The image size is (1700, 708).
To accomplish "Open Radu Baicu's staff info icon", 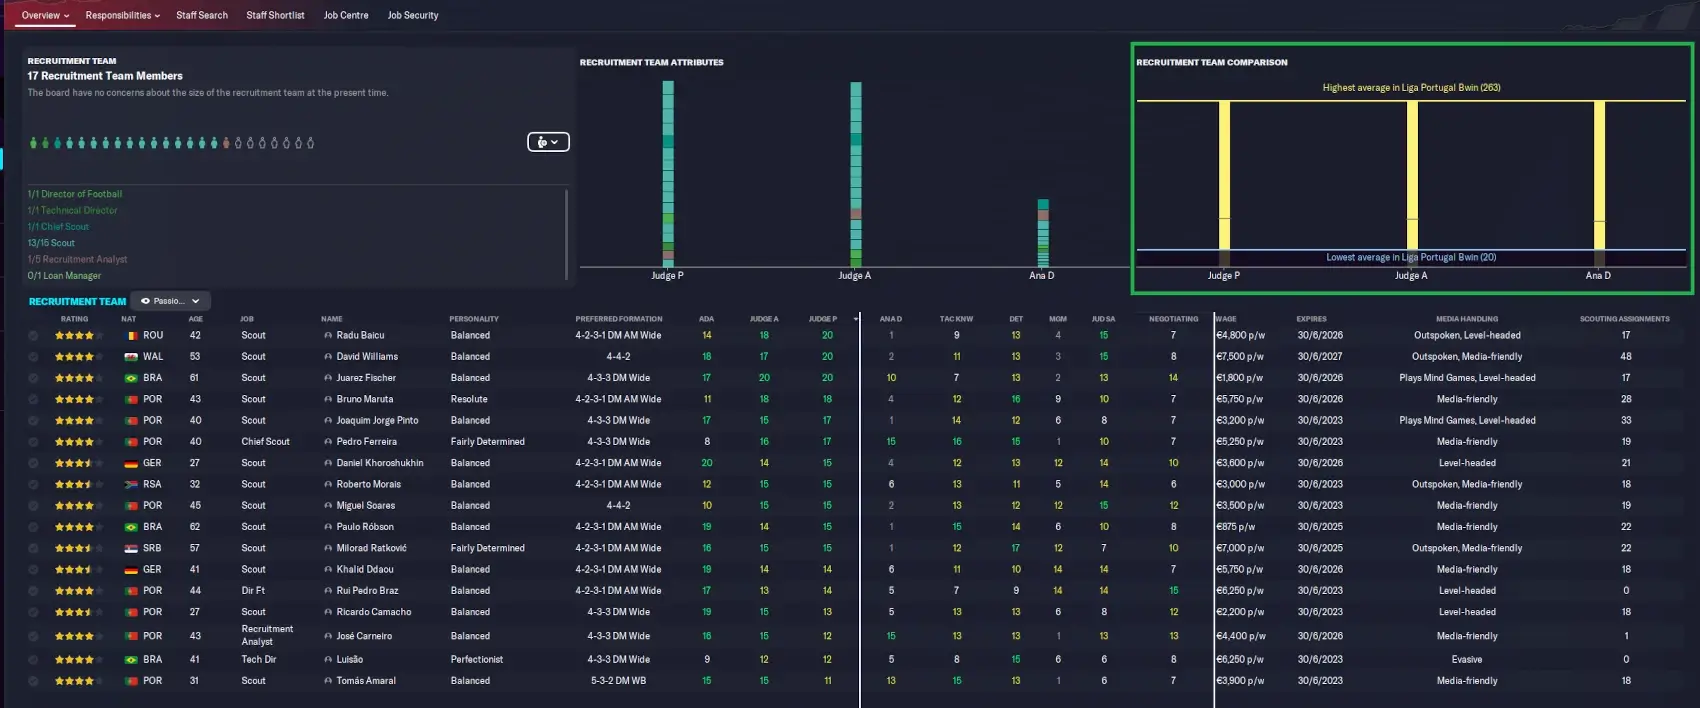I will tap(328, 336).
